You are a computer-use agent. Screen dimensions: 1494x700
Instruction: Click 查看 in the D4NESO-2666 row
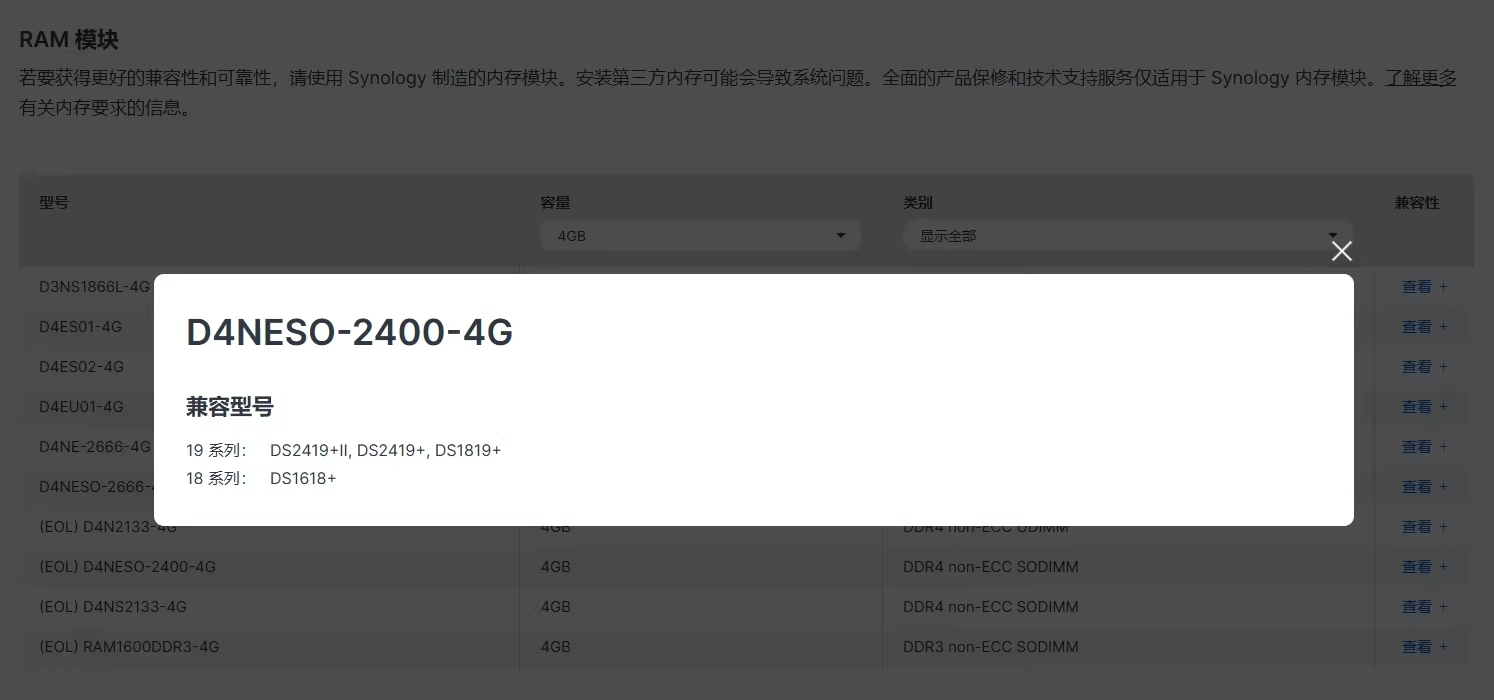tap(1424, 487)
